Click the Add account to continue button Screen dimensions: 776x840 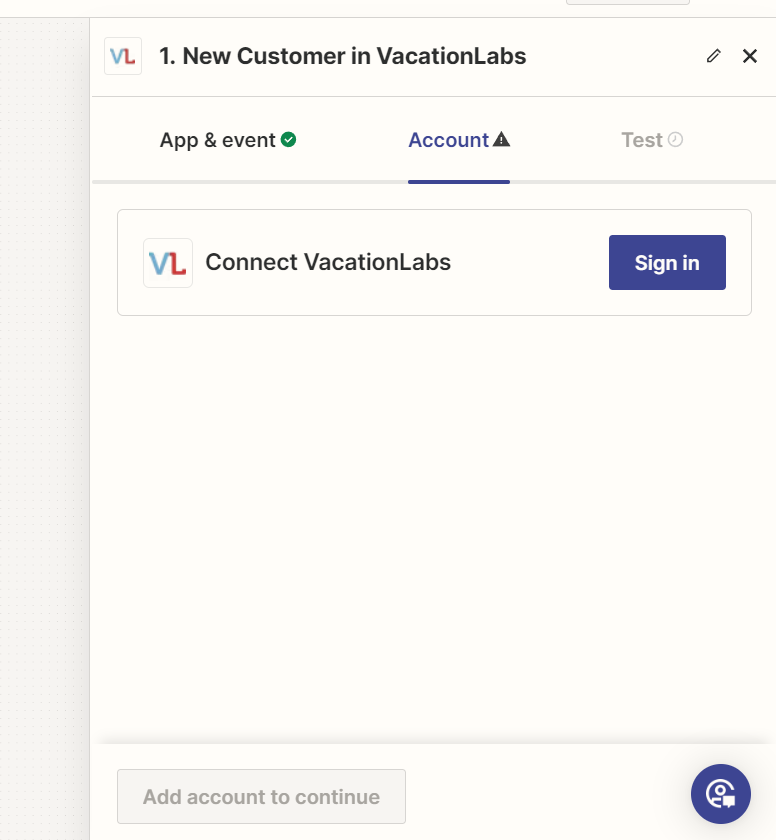pos(261,797)
